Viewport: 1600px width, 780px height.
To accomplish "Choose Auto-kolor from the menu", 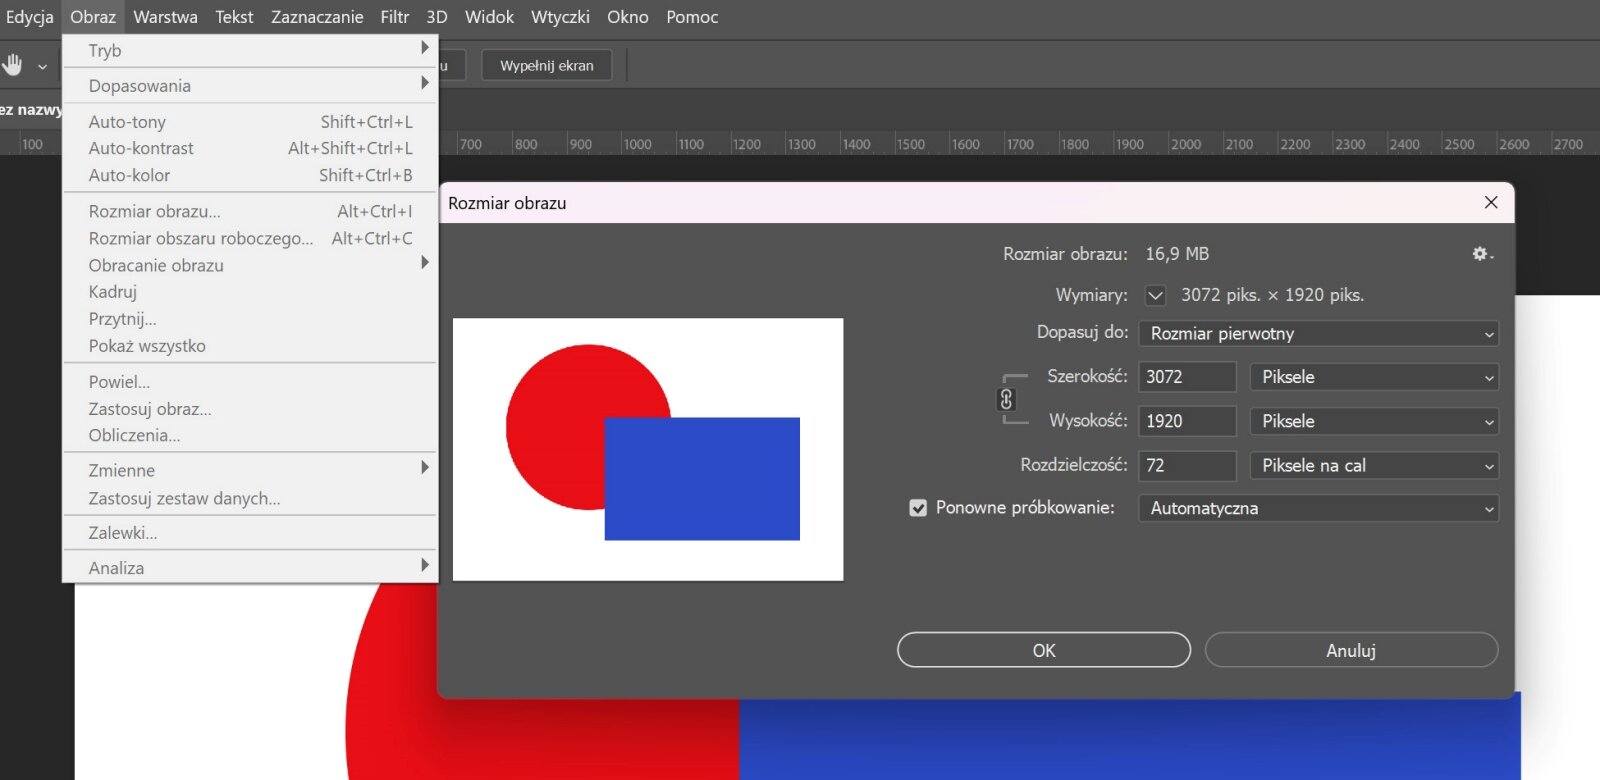I will 250,175.
